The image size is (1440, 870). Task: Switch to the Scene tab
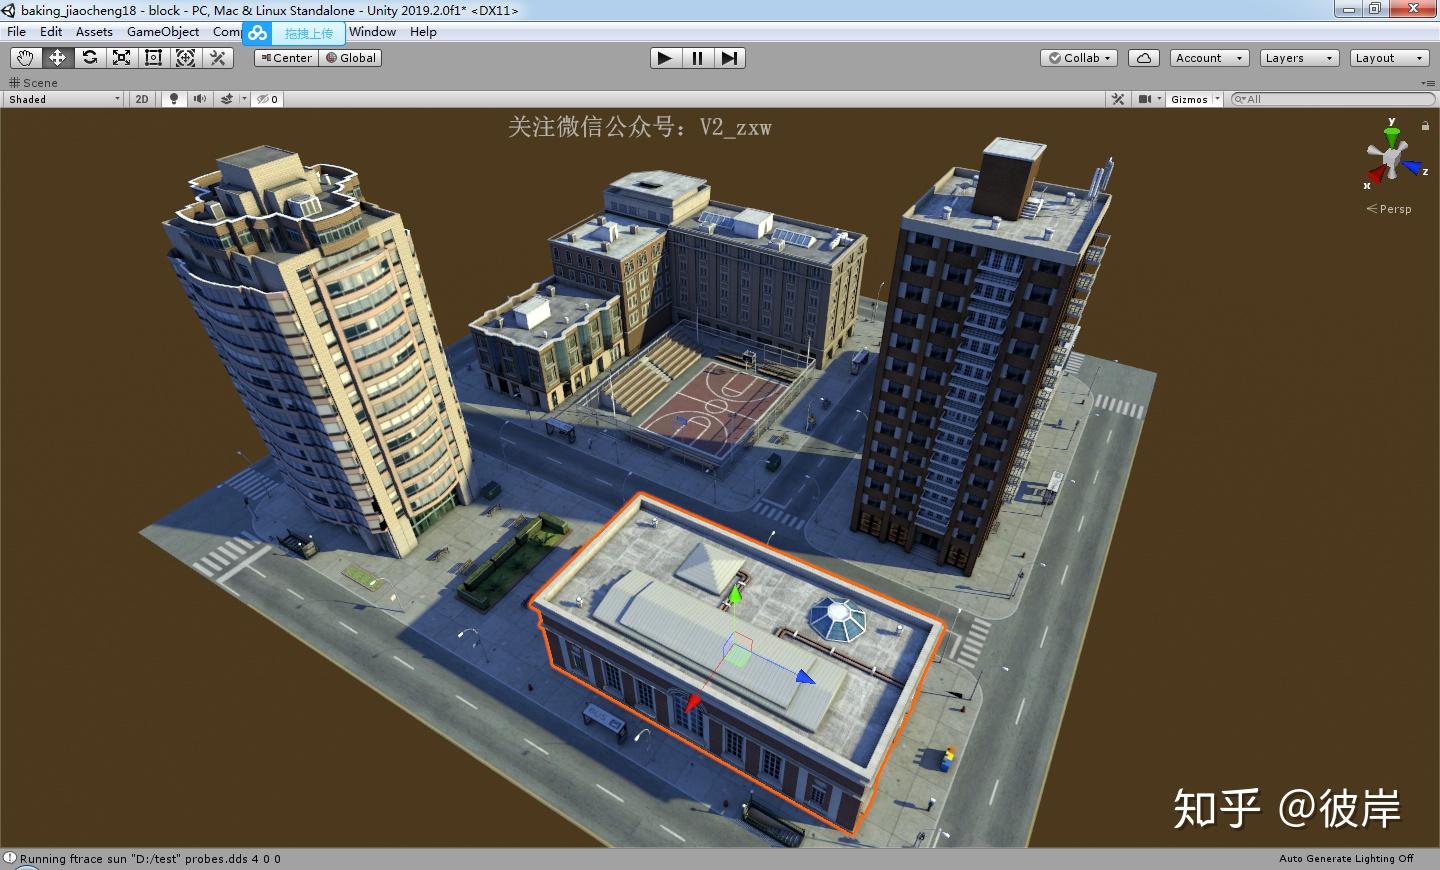click(x=33, y=83)
